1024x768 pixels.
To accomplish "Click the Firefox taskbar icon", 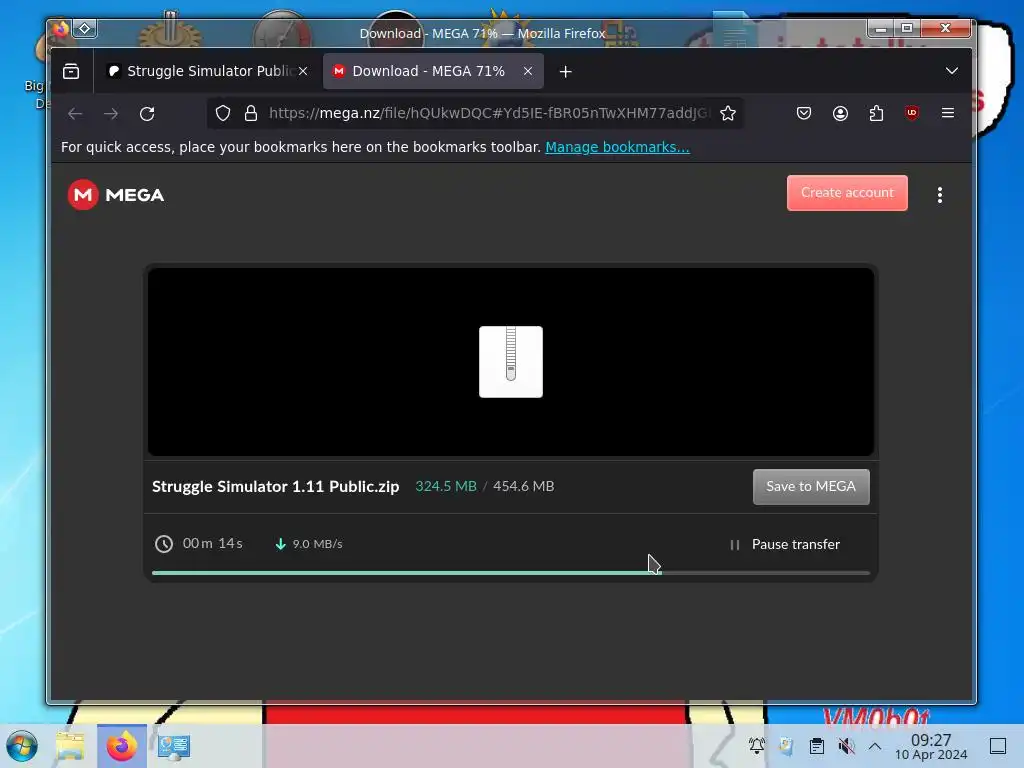I will pyautogui.click(x=122, y=746).
